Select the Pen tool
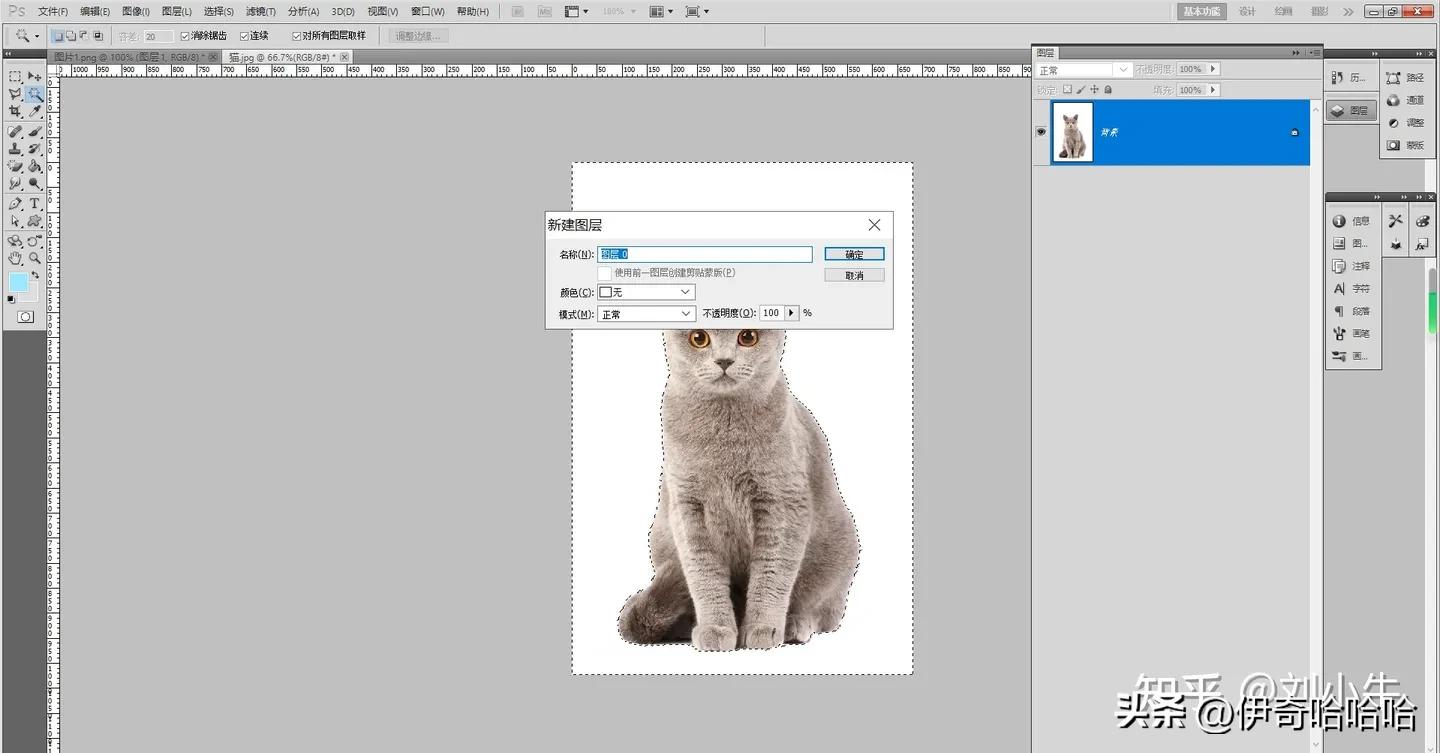This screenshot has width=1440, height=753. pos(13,201)
